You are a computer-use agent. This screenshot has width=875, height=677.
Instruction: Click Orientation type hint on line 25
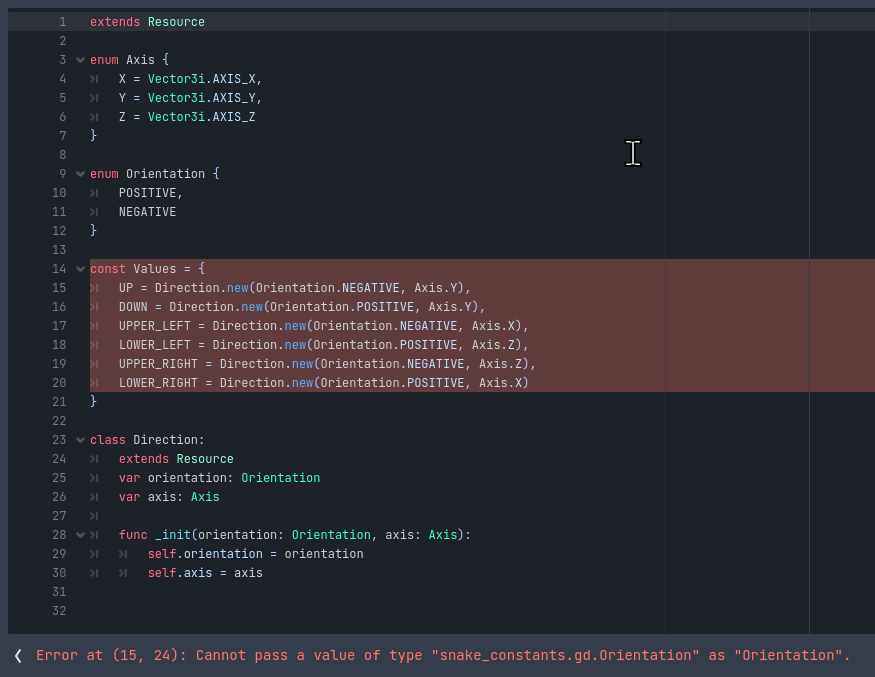(x=280, y=477)
